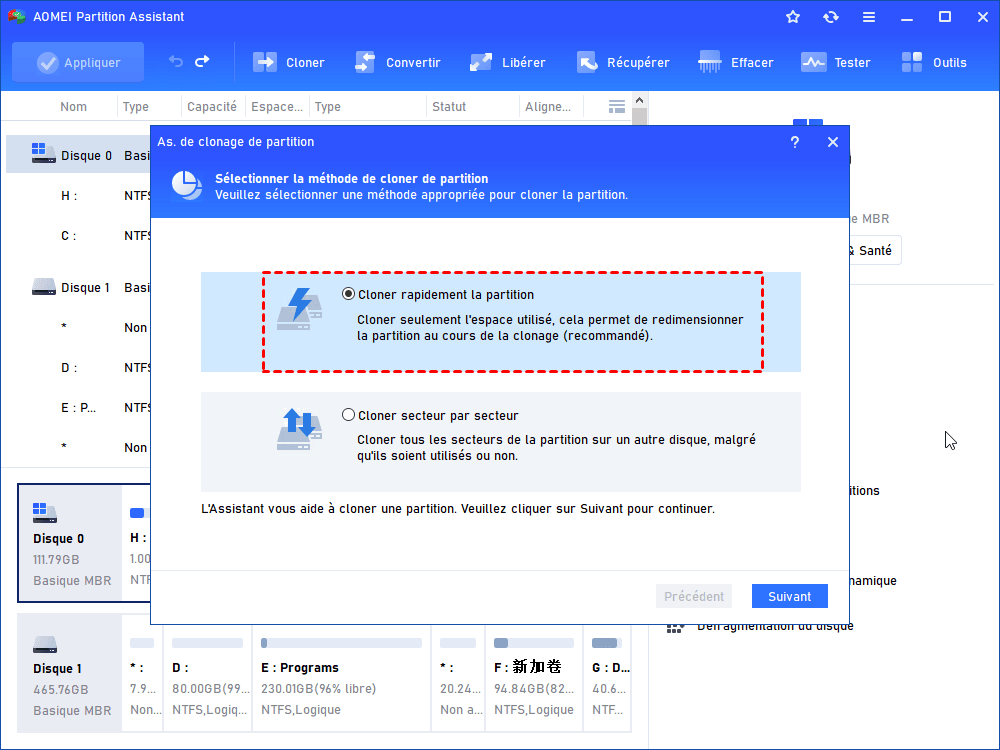Open the Récupérer toolbar menu
The height and width of the screenshot is (750, 1000).
point(623,62)
